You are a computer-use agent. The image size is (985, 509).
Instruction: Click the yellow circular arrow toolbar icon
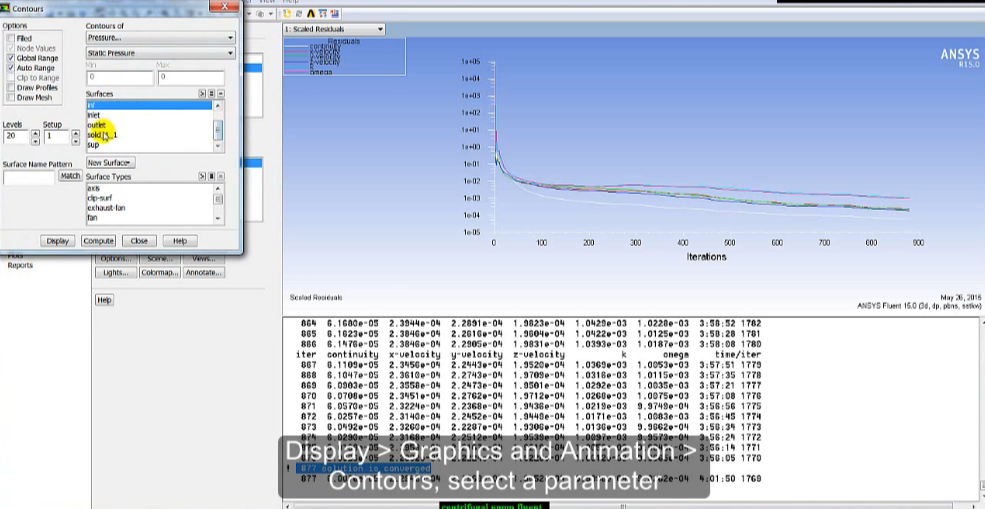[x=288, y=13]
